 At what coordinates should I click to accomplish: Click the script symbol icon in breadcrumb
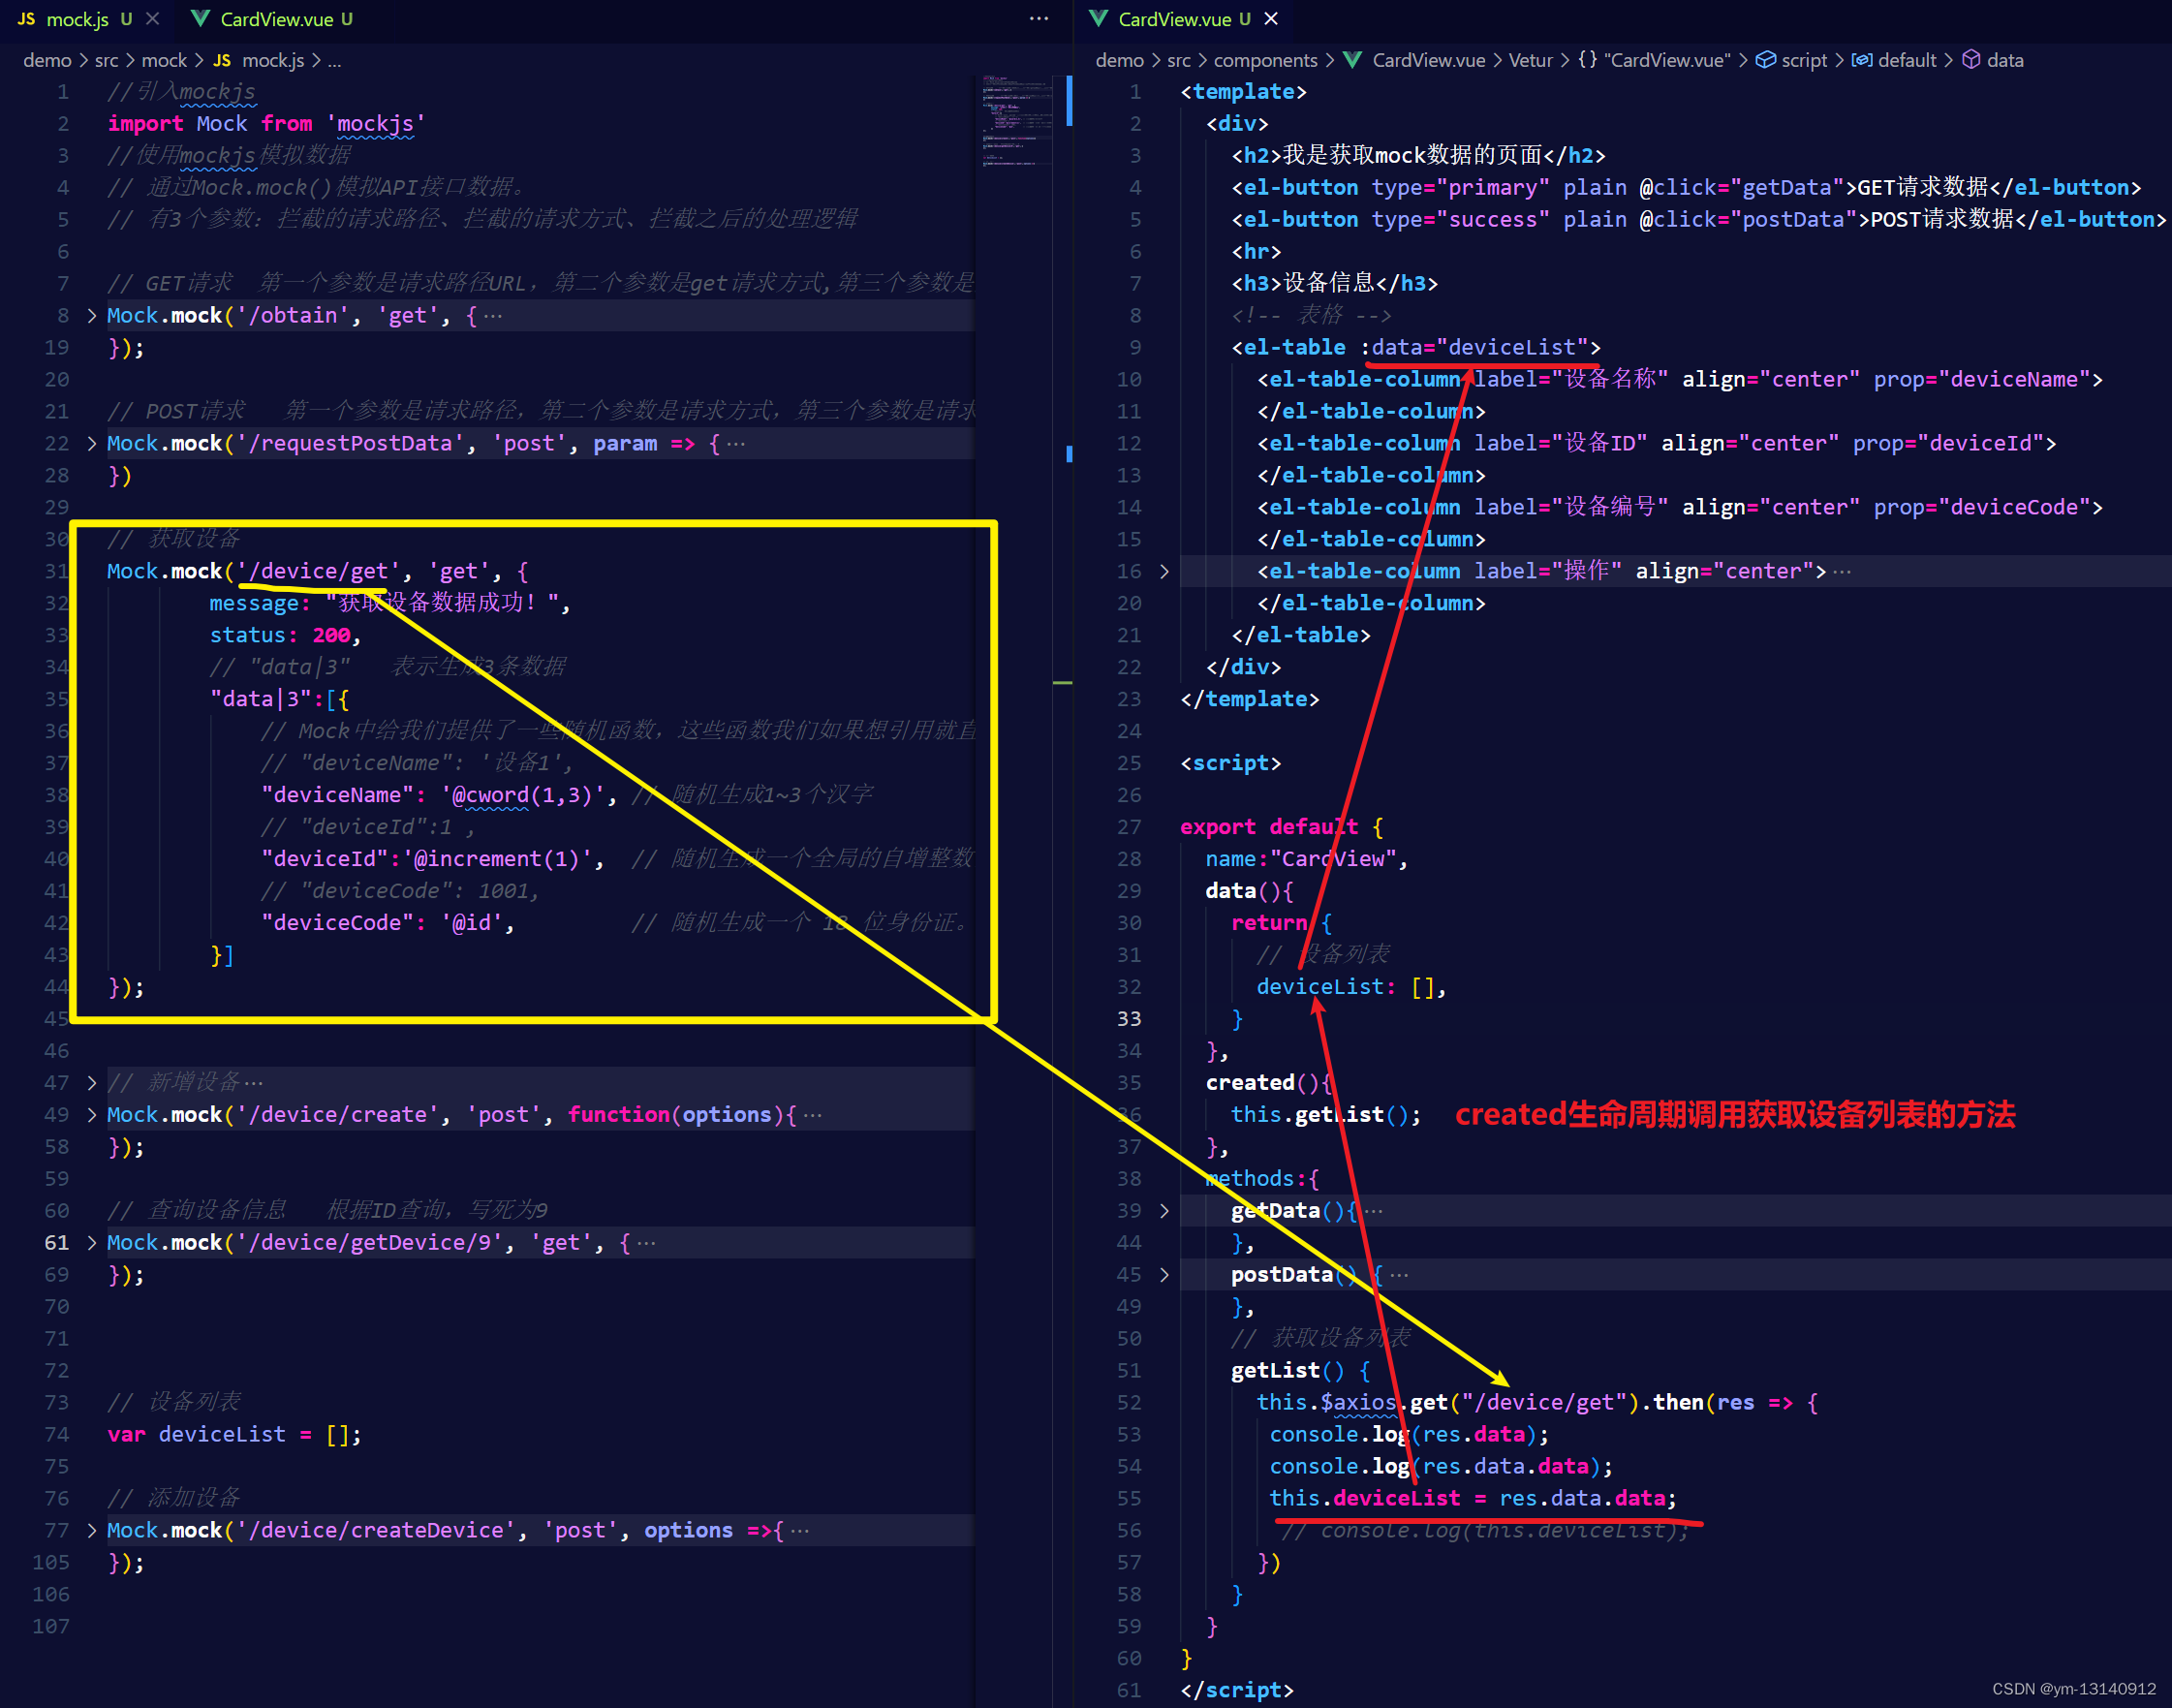tap(1766, 60)
